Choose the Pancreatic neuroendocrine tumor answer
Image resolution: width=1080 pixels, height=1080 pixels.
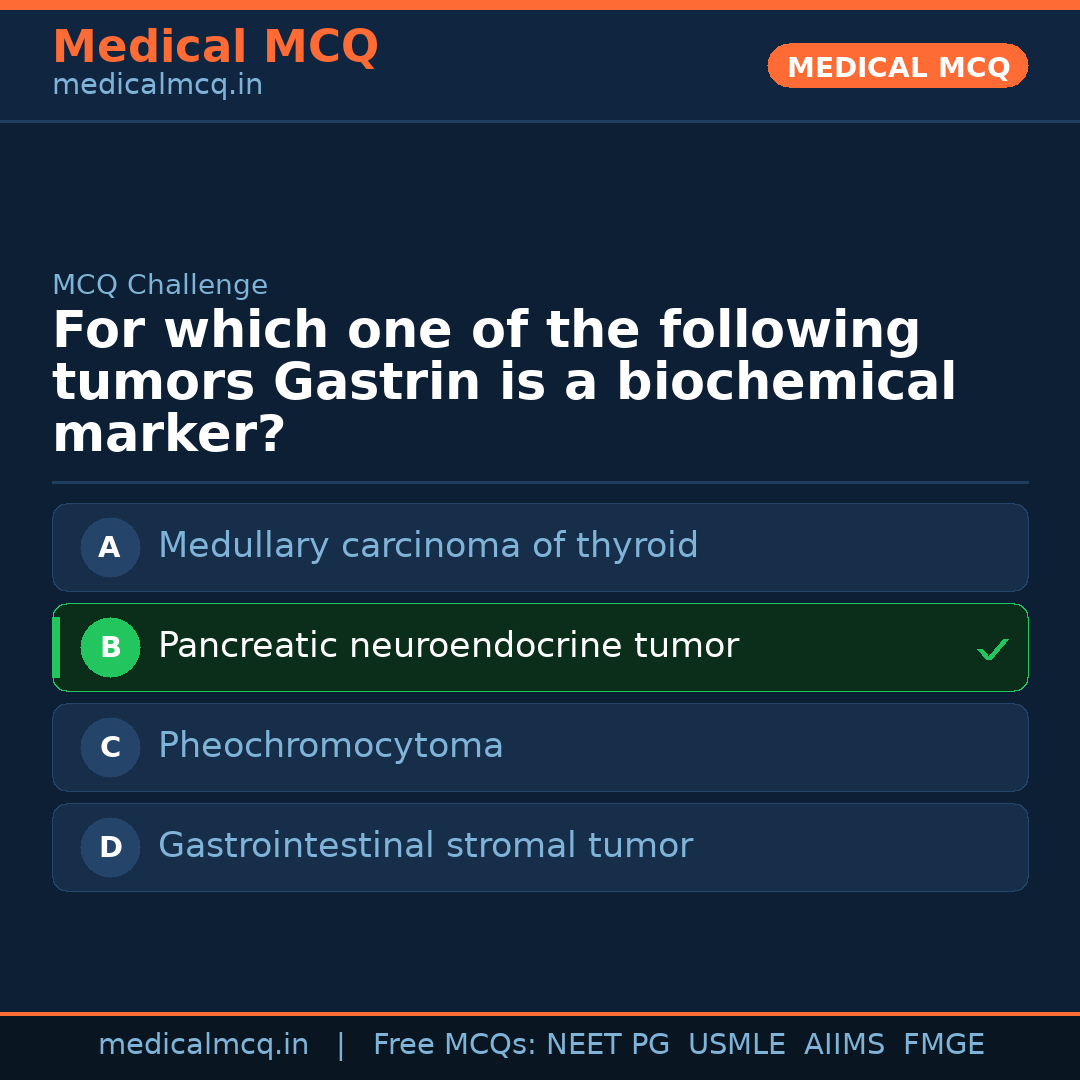[448, 646]
